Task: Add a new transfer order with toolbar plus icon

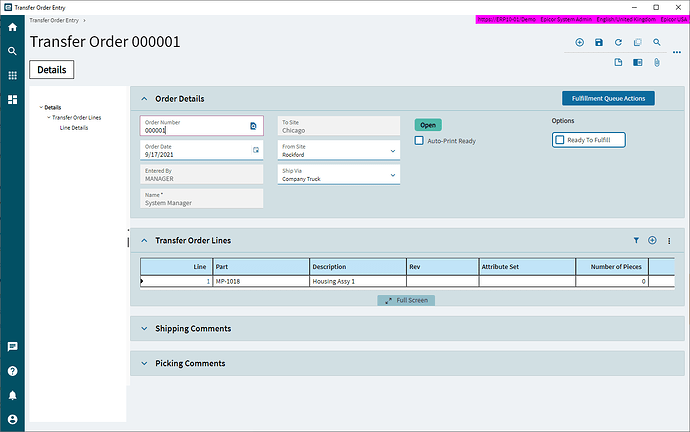Action: (580, 42)
